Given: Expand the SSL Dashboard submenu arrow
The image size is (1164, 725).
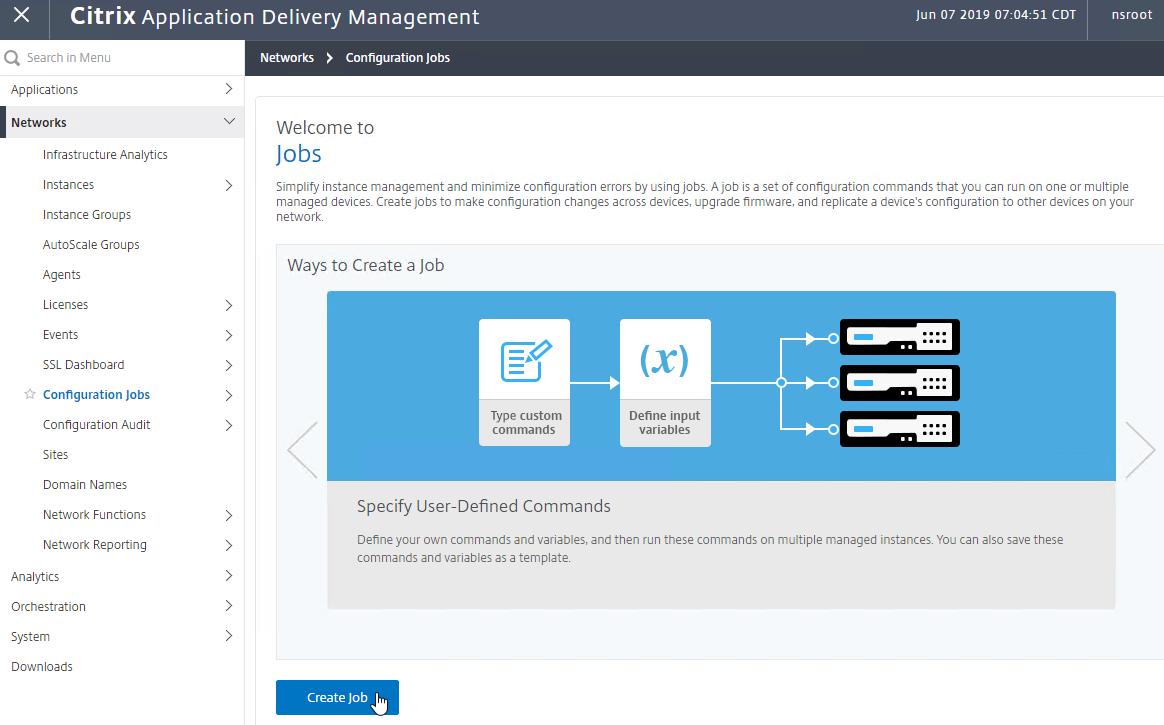Looking at the screenshot, I should [x=229, y=366].
